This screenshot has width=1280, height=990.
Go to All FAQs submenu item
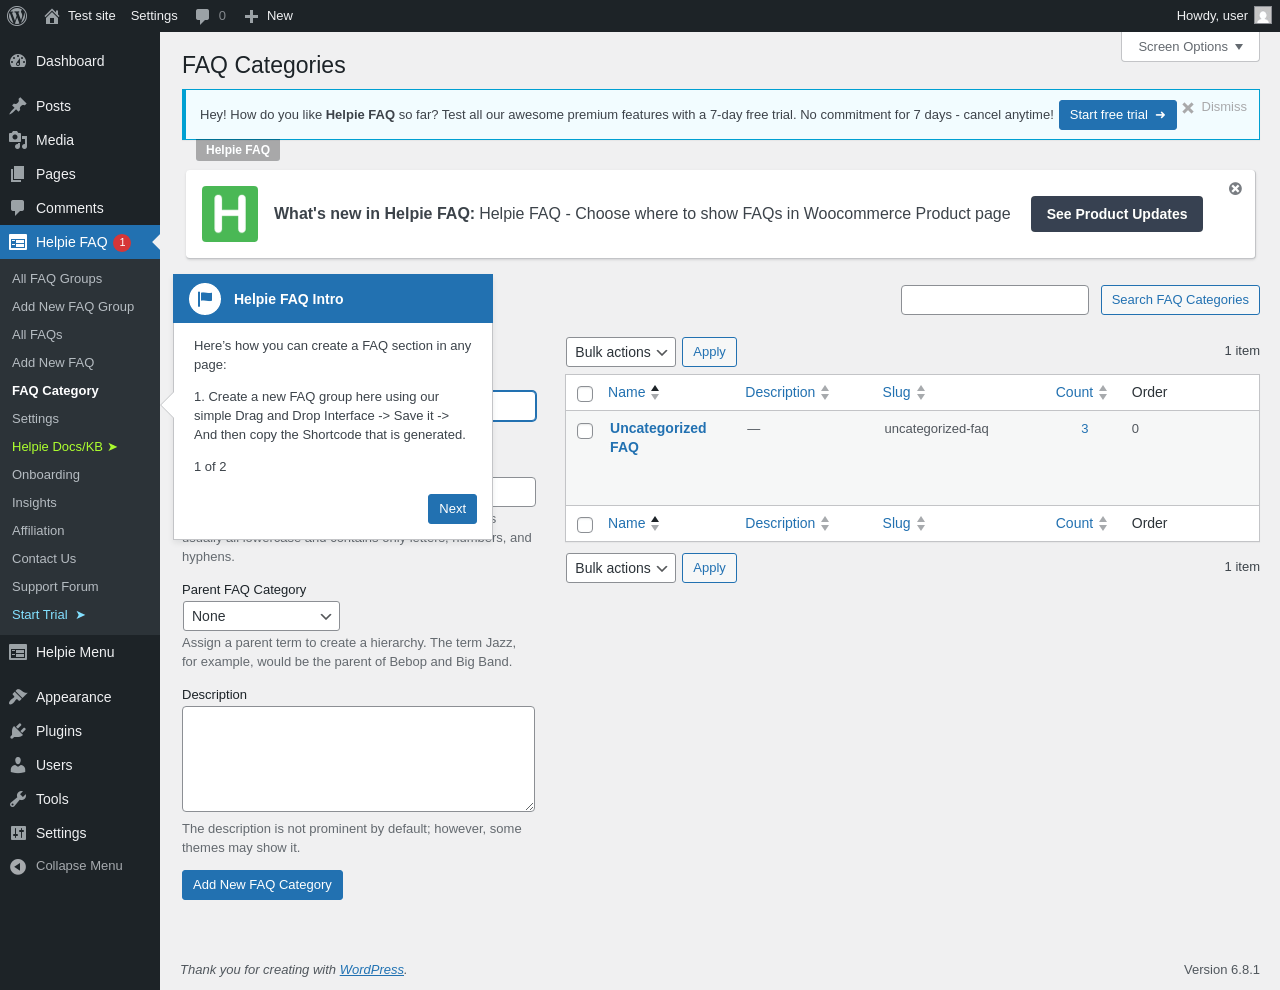pyautogui.click(x=37, y=335)
